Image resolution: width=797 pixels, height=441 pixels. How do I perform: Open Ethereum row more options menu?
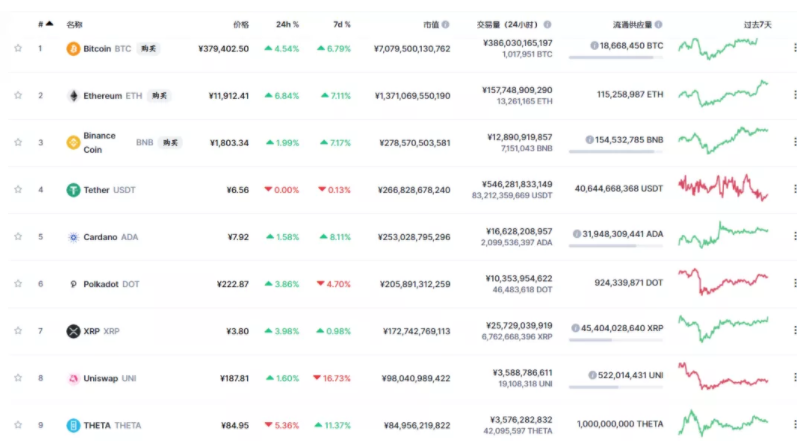click(x=794, y=94)
